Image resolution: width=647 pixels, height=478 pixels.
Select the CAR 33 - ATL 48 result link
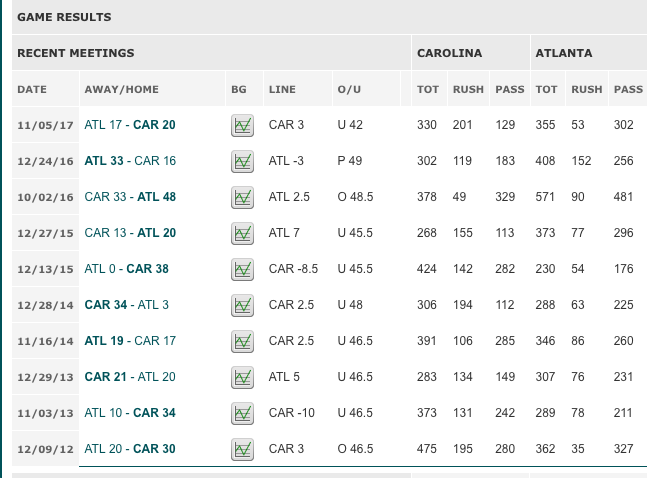pyautogui.click(x=130, y=196)
